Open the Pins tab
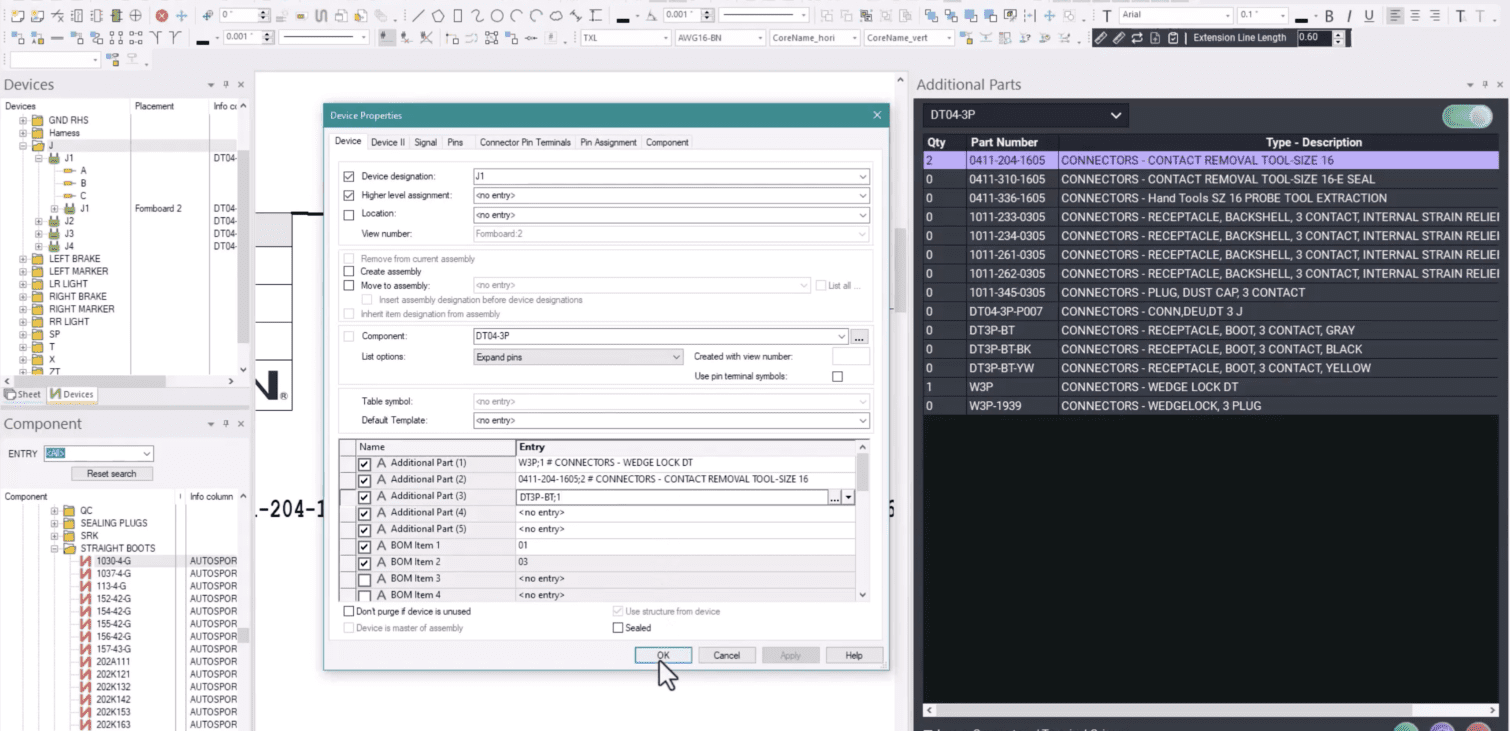1510x731 pixels. pos(455,142)
